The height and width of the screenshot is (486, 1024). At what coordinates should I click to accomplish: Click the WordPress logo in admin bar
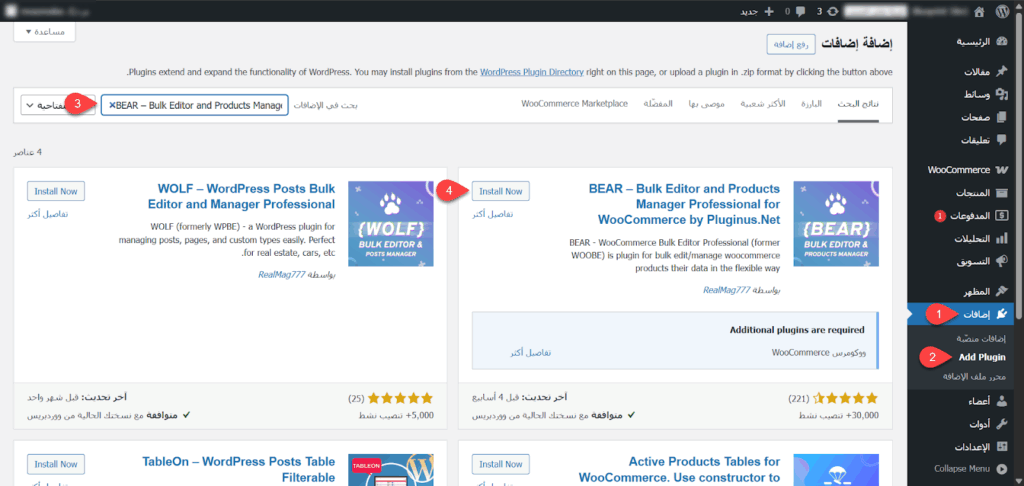[1002, 11]
